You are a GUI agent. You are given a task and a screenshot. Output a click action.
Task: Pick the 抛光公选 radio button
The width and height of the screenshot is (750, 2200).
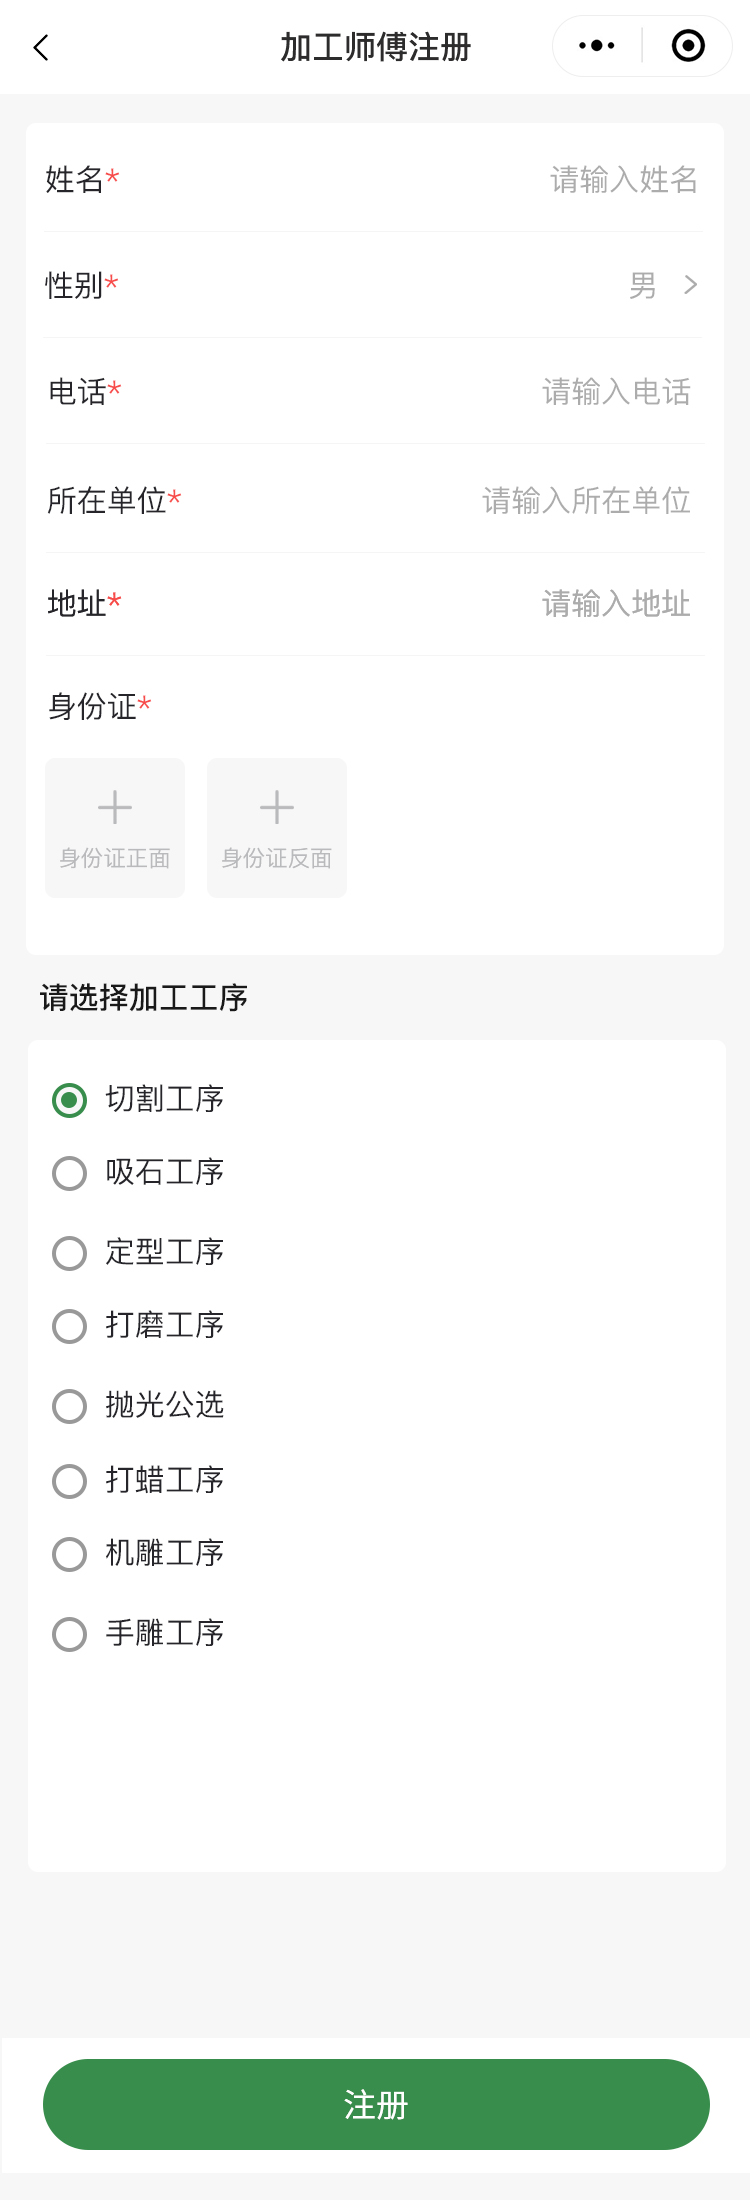click(x=69, y=1406)
